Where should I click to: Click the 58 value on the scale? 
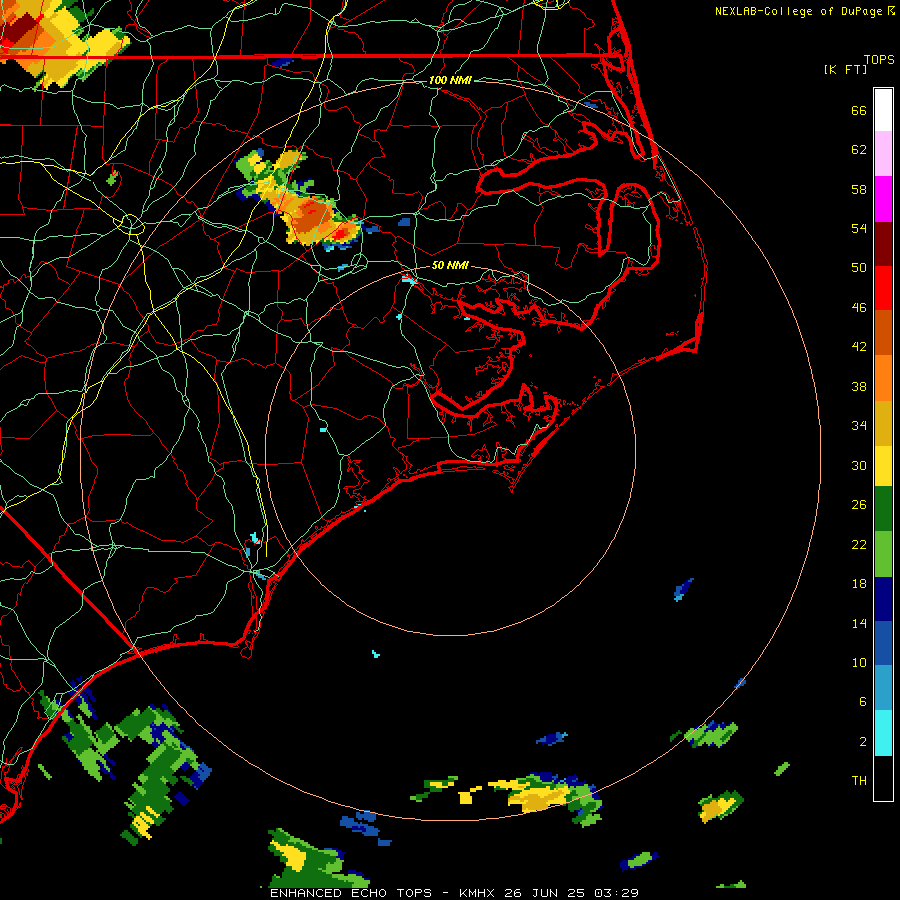coord(859,189)
